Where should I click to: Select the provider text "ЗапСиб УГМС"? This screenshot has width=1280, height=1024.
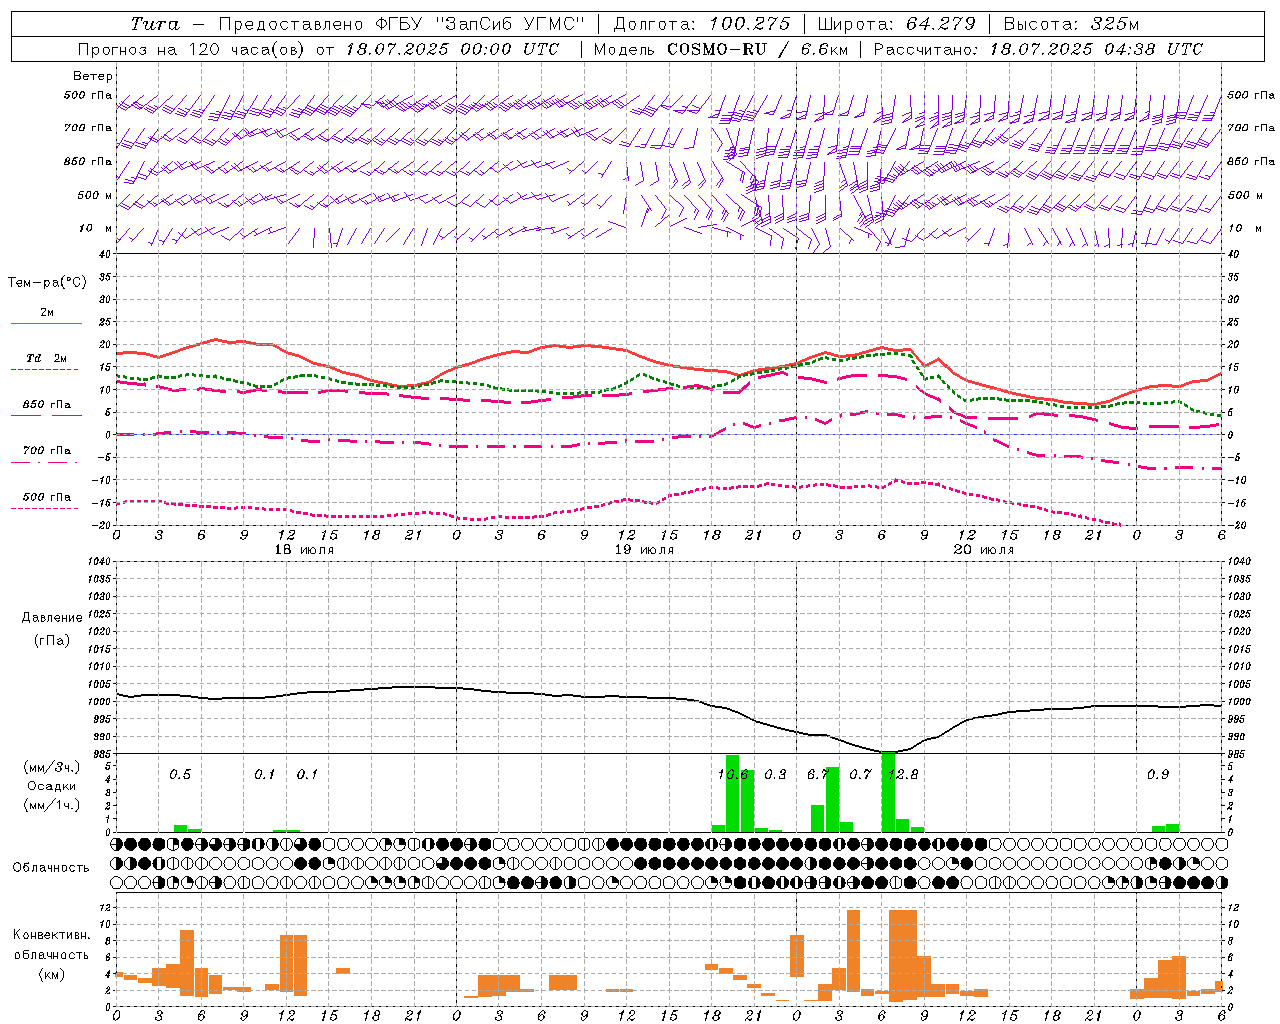click(509, 24)
